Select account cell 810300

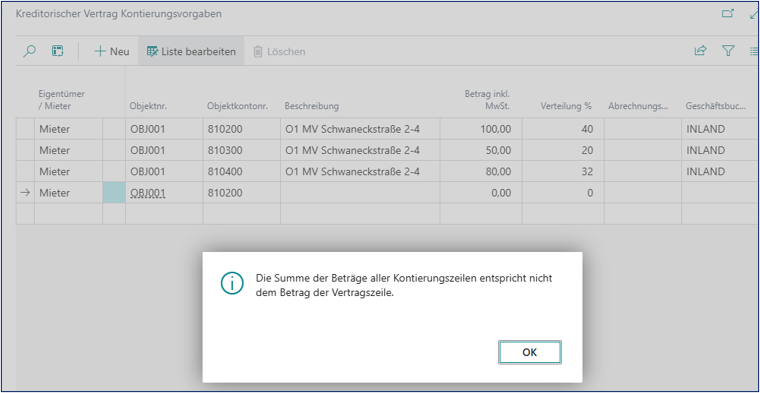pos(241,150)
